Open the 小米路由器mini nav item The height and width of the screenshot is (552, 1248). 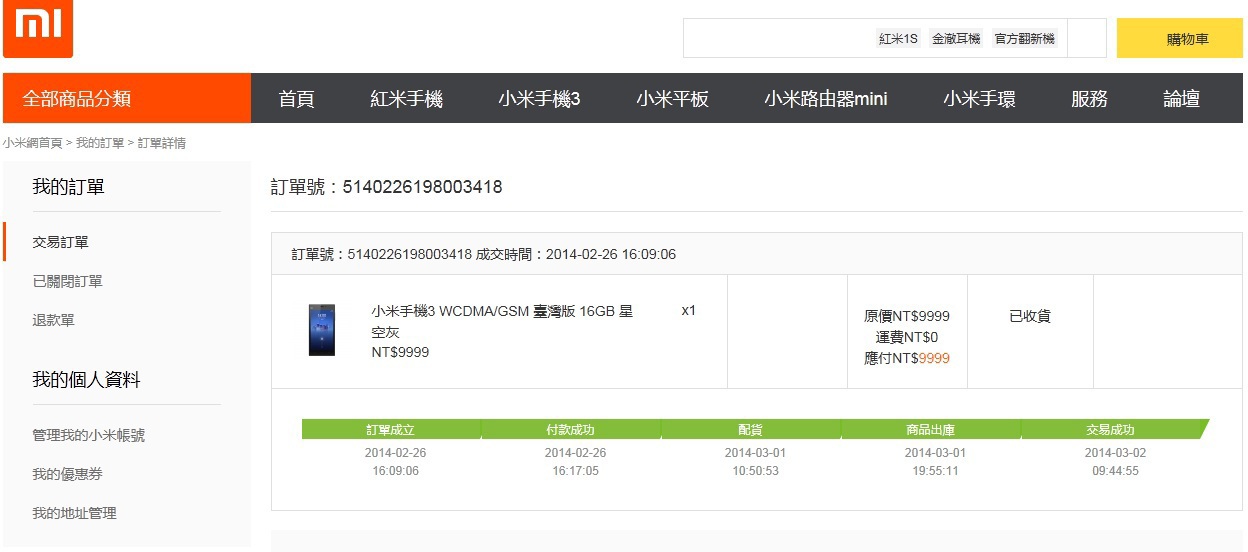click(826, 99)
